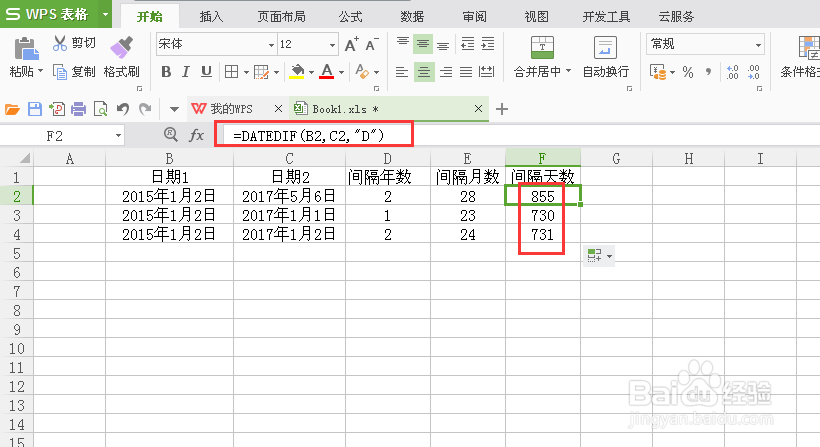
Task: Click the decrease indent icon
Action: (467, 44)
